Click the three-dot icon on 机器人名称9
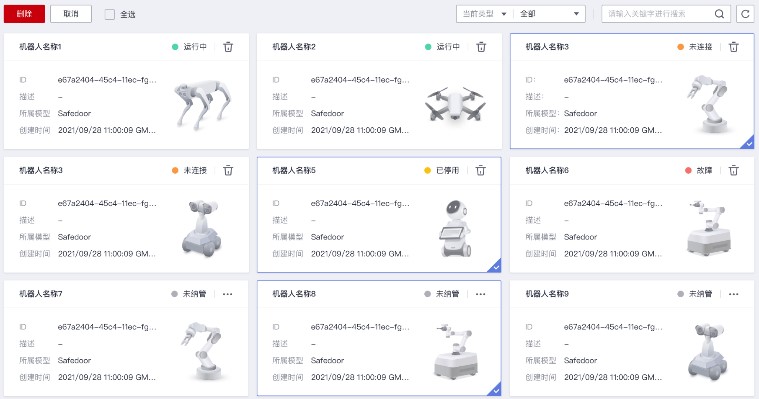This screenshot has width=759, height=399. click(x=733, y=294)
